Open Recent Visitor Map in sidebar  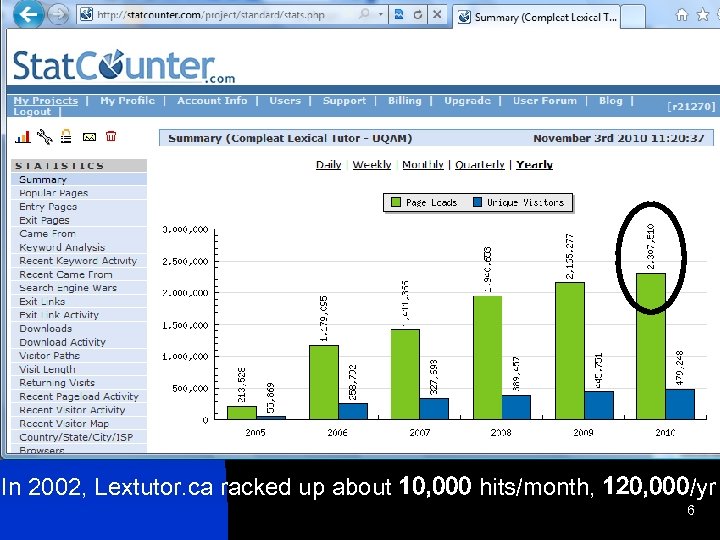tap(79, 423)
